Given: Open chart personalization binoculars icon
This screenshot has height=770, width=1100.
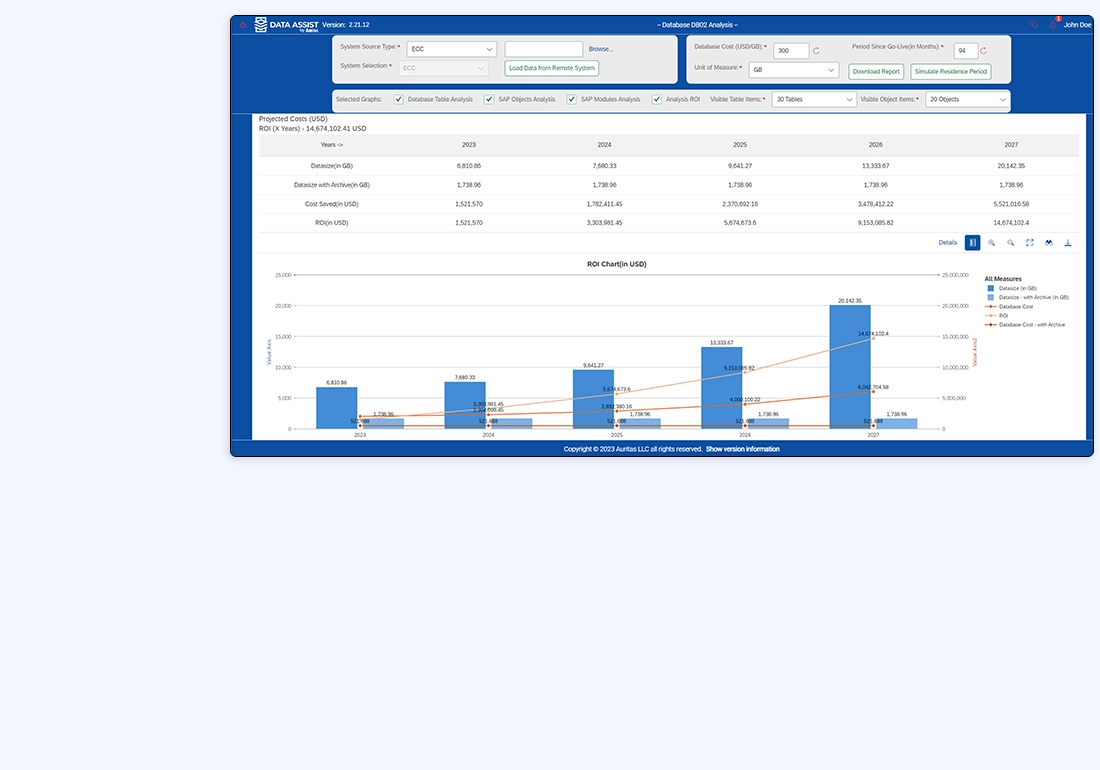Looking at the screenshot, I should (x=1048, y=243).
